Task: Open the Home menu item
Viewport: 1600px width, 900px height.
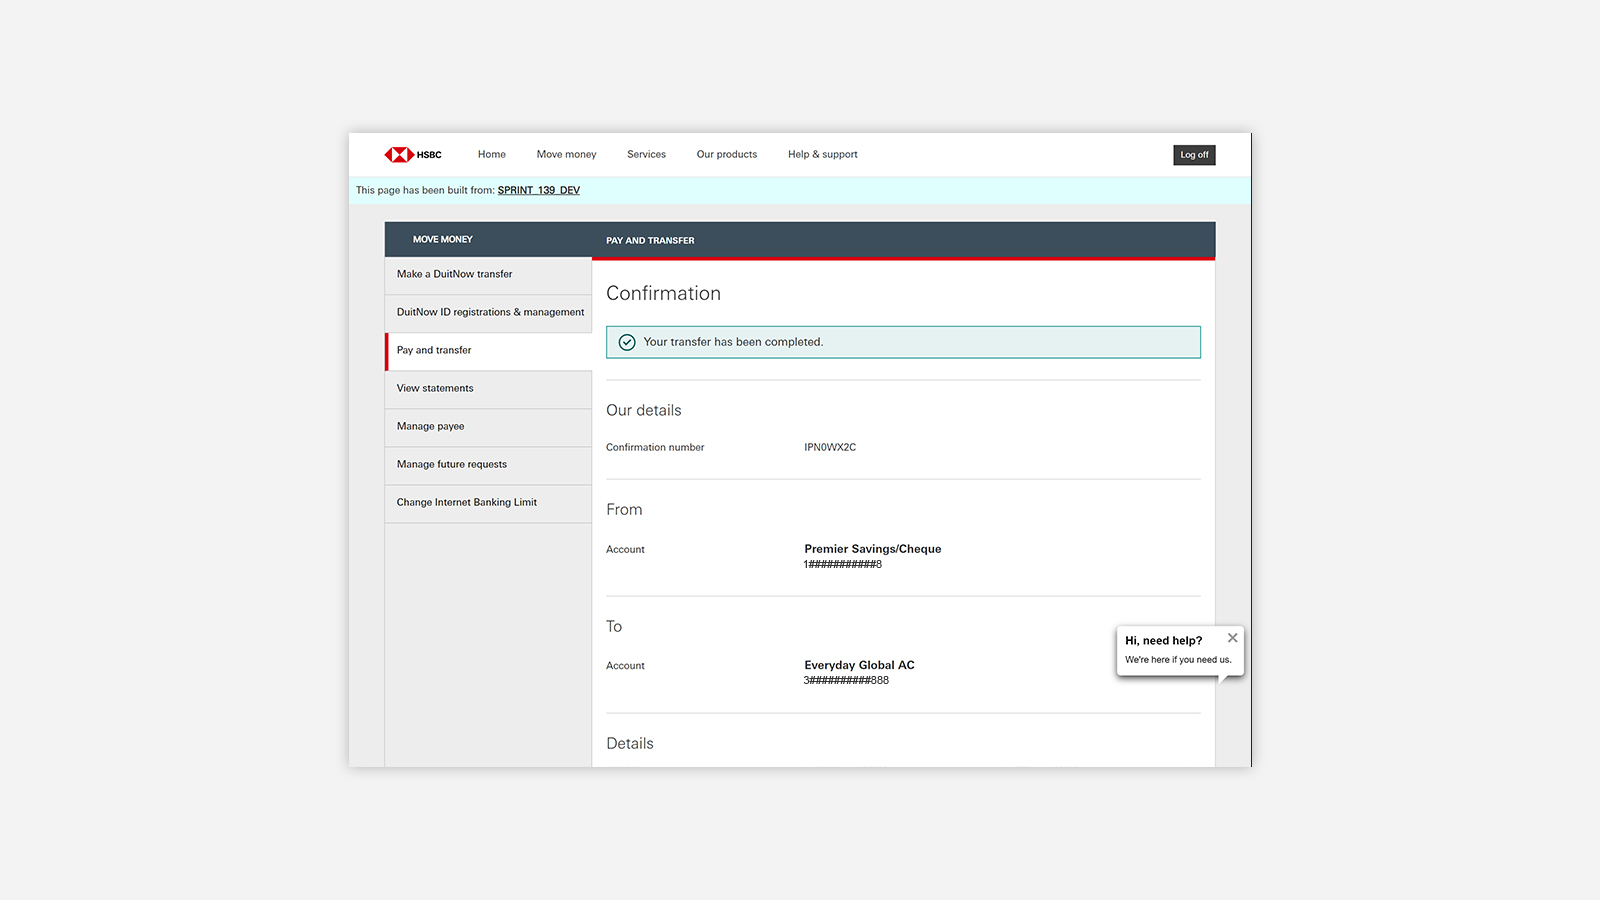Action: 491,155
